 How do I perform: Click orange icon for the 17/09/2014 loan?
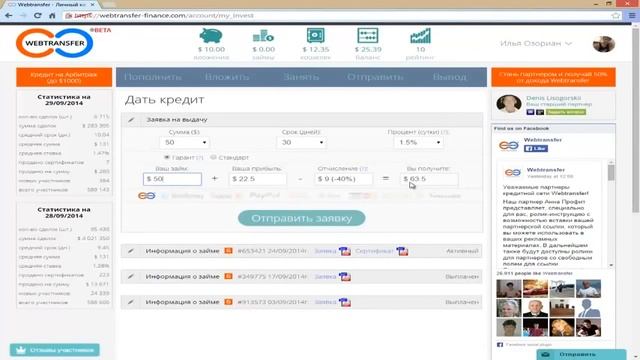point(229,276)
